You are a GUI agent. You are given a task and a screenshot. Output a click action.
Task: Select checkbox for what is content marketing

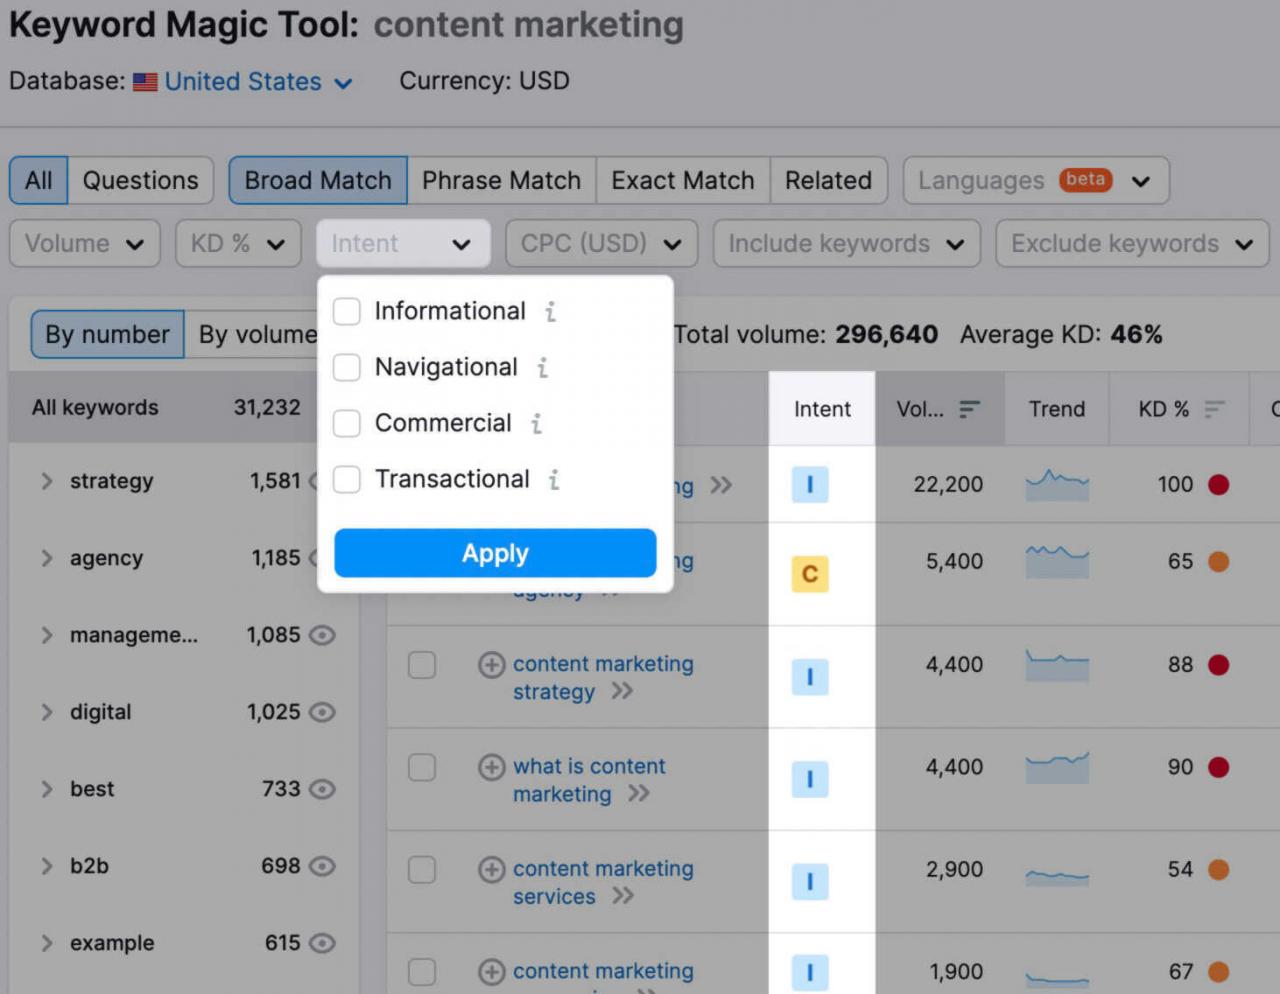(x=422, y=767)
